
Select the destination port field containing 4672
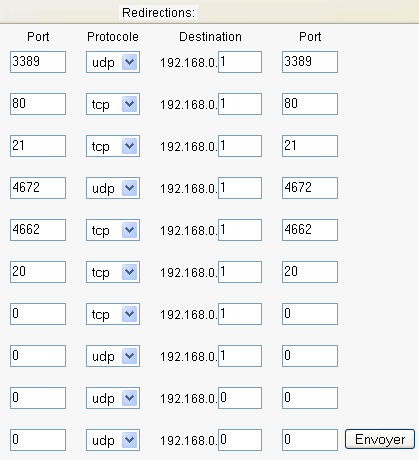coord(310,188)
